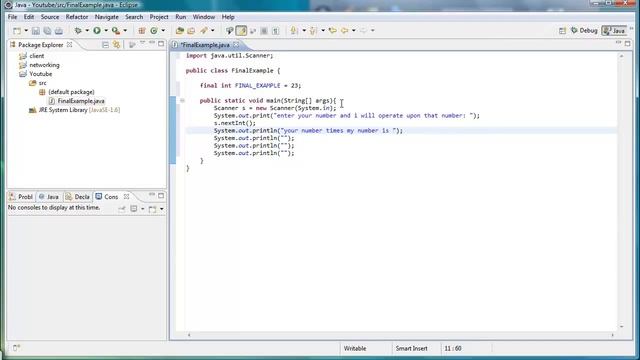
Task: Select the Package Explorer tab
Action: click(40, 45)
